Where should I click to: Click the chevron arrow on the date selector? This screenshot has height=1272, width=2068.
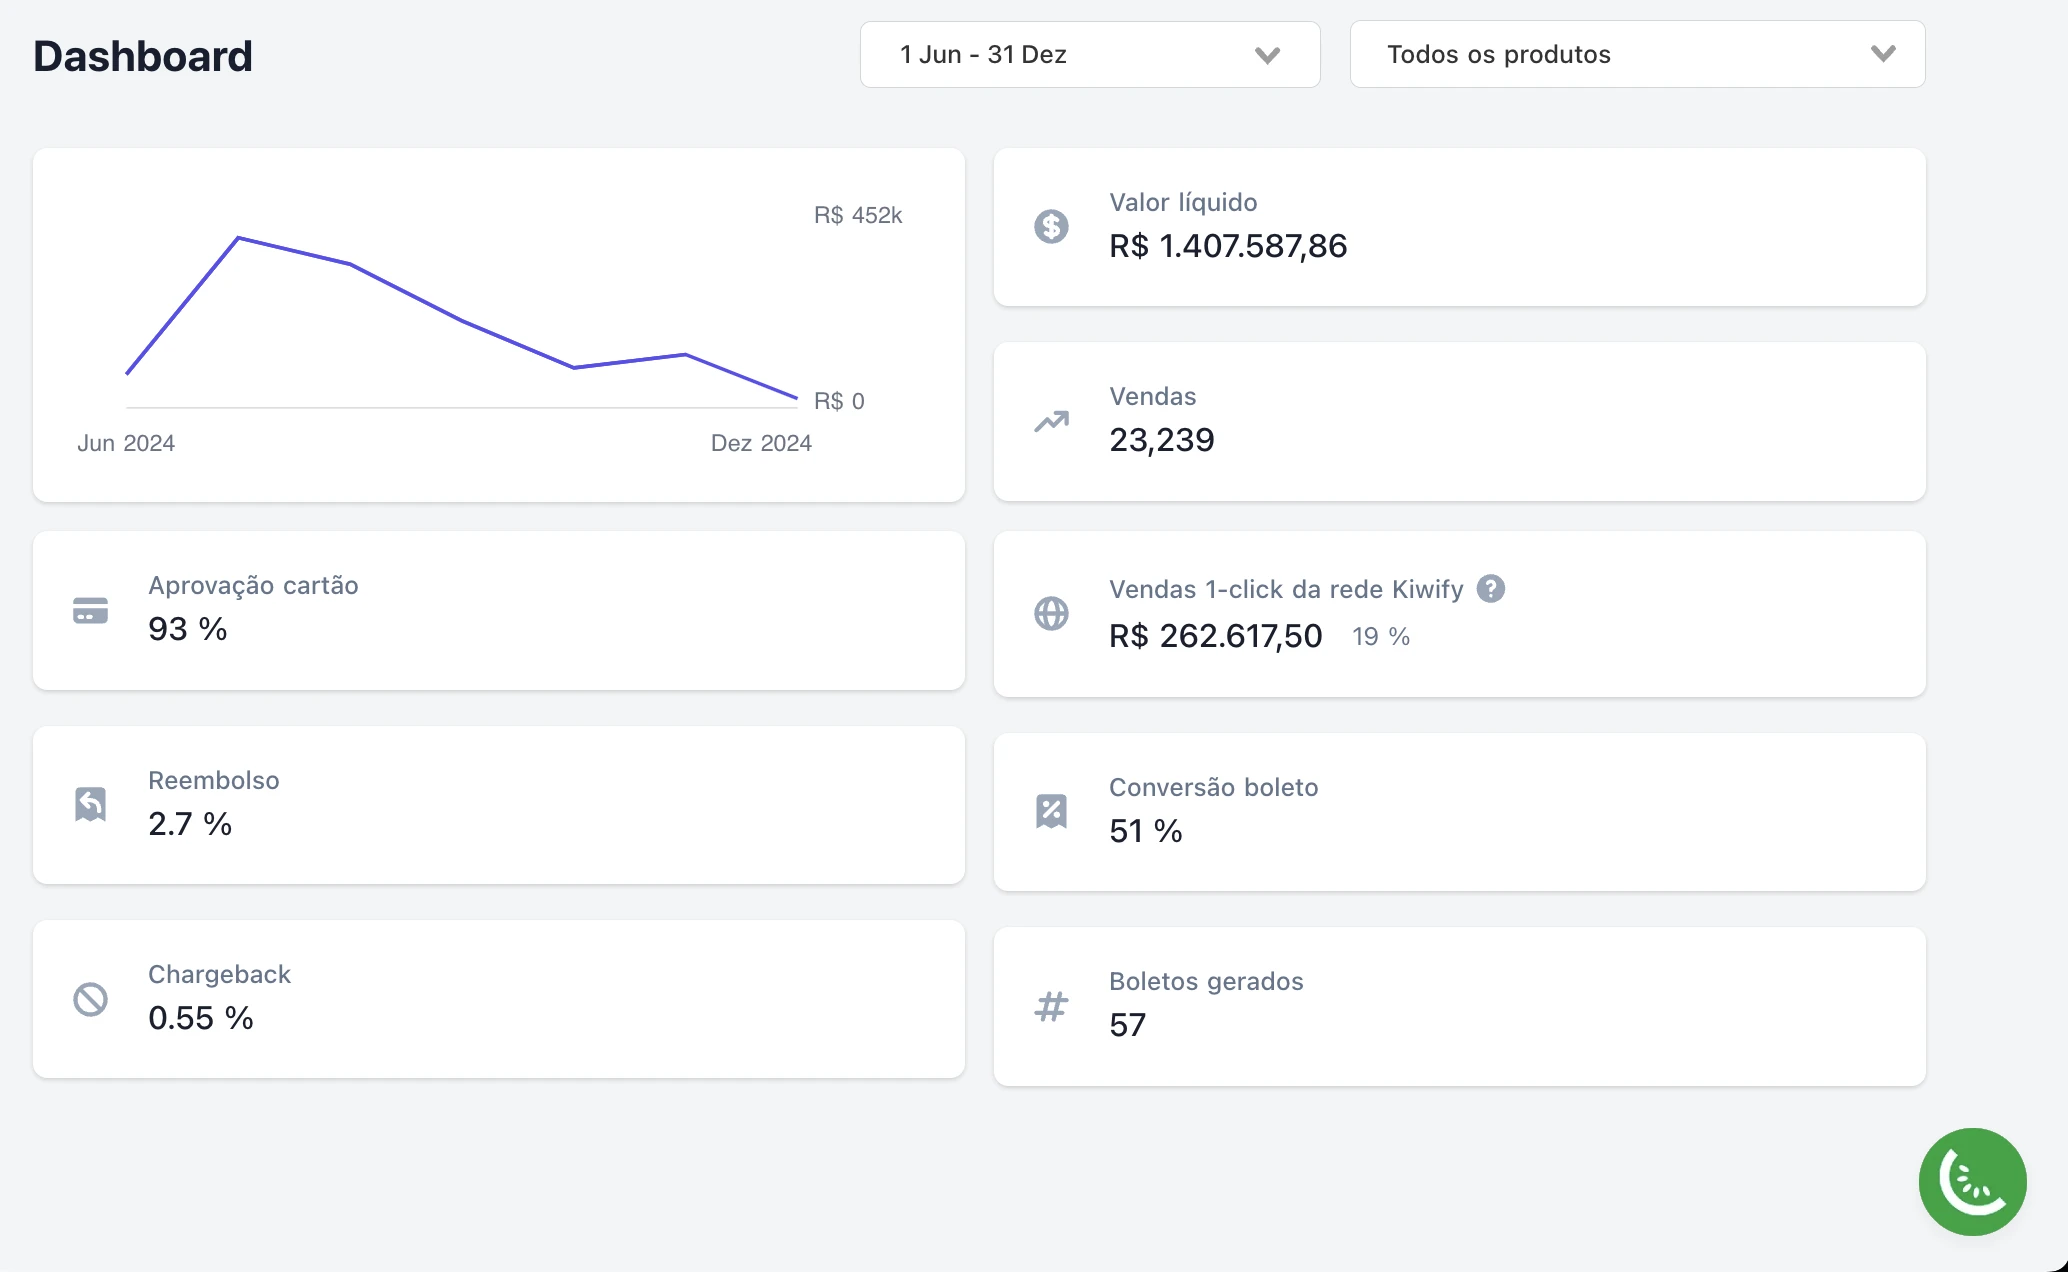tap(1267, 56)
